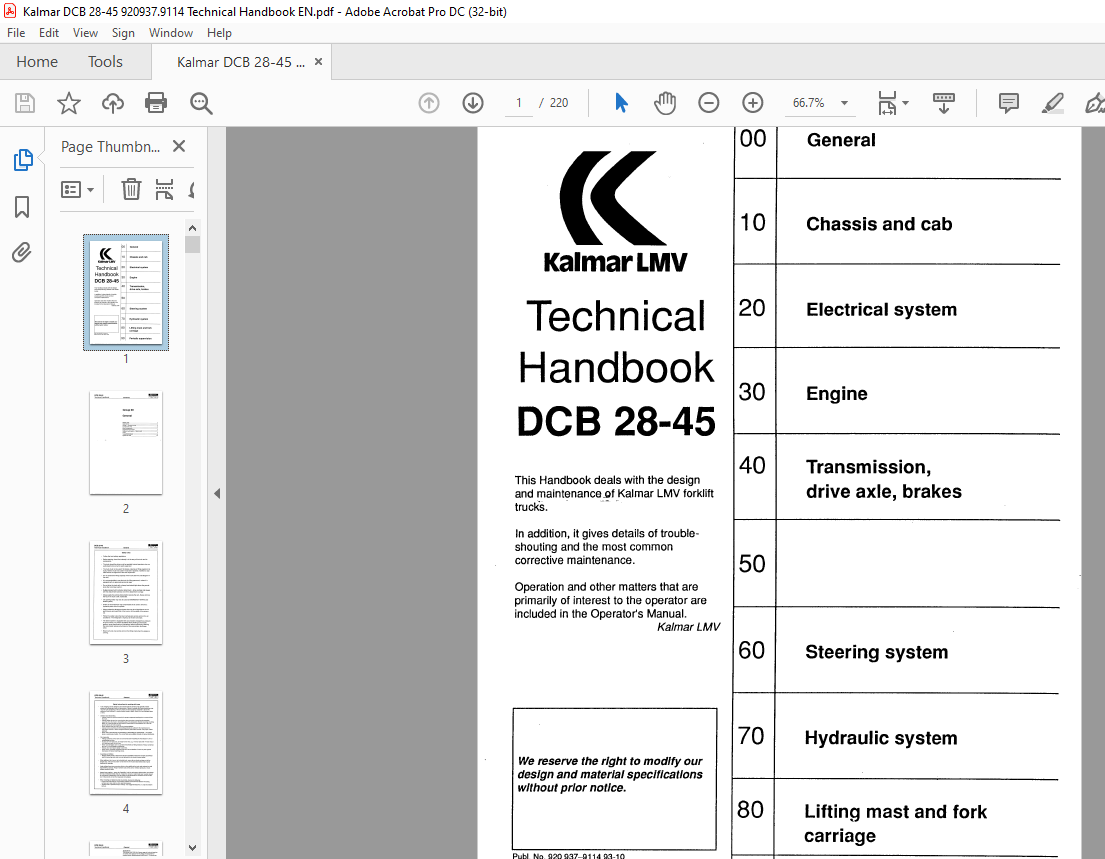The height and width of the screenshot is (859, 1105).
Task: Select page 2 thumbnail
Action: (126, 443)
